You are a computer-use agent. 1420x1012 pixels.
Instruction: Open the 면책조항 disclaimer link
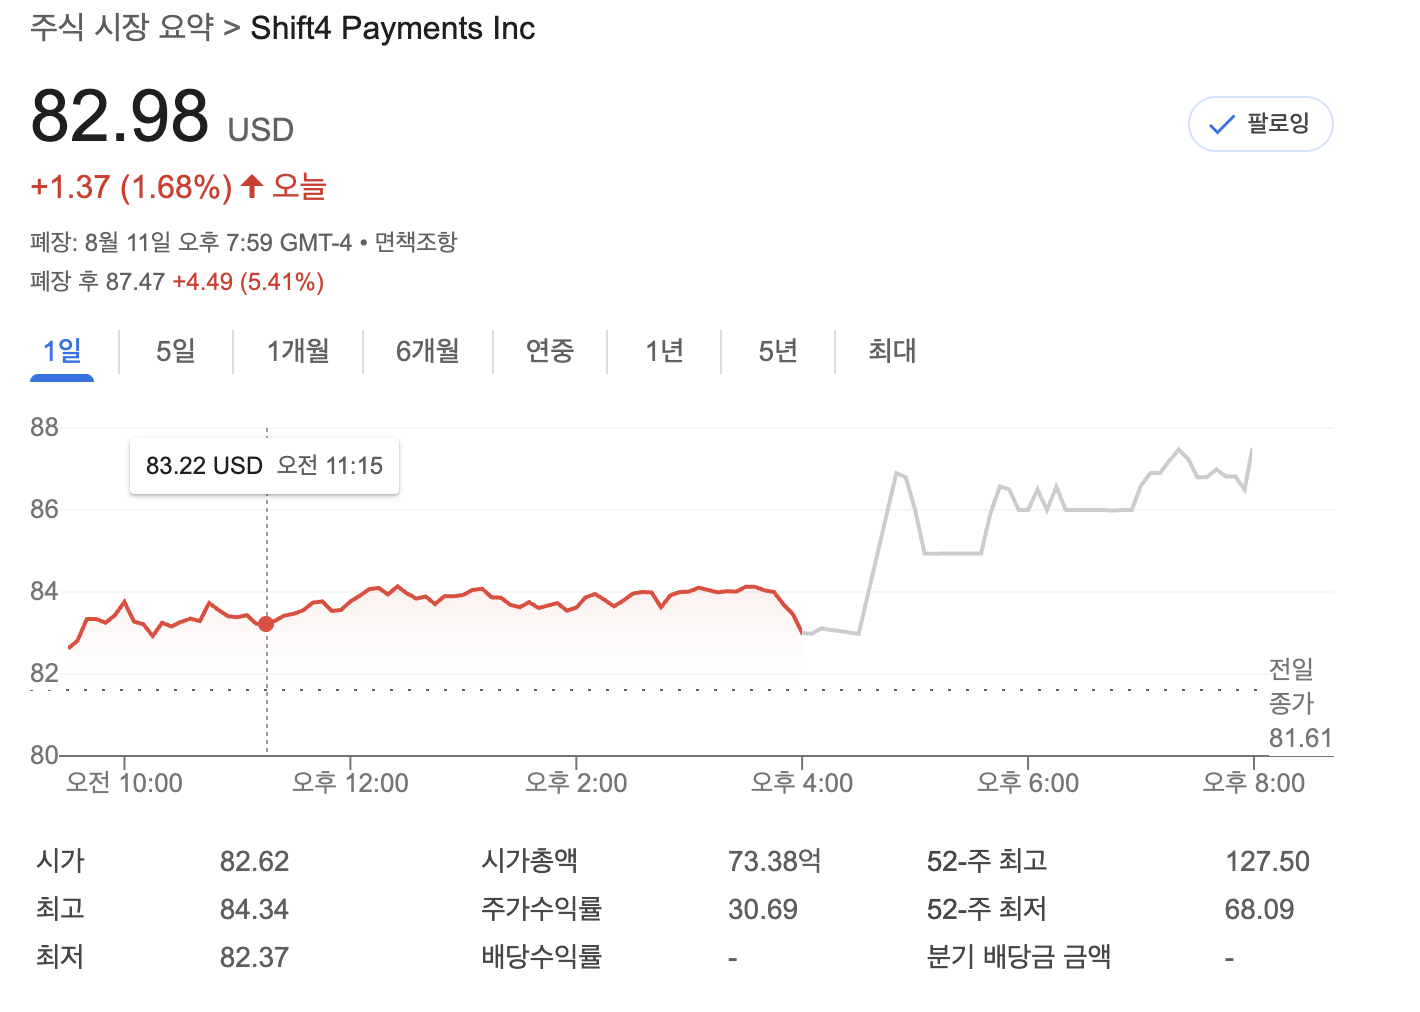coord(416,242)
